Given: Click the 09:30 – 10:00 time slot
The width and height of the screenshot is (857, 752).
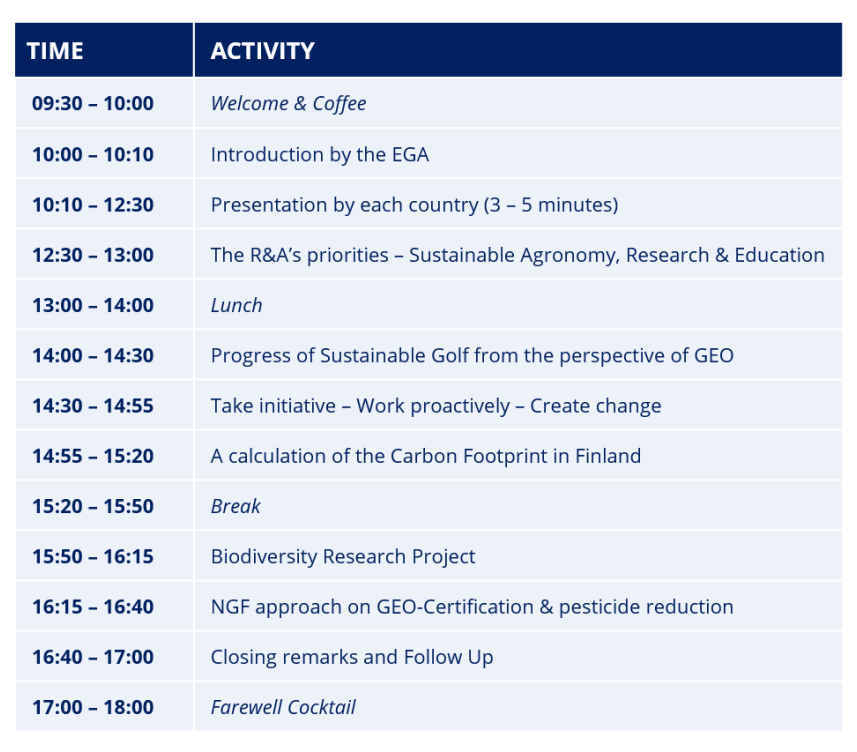Looking at the screenshot, I should tap(93, 103).
